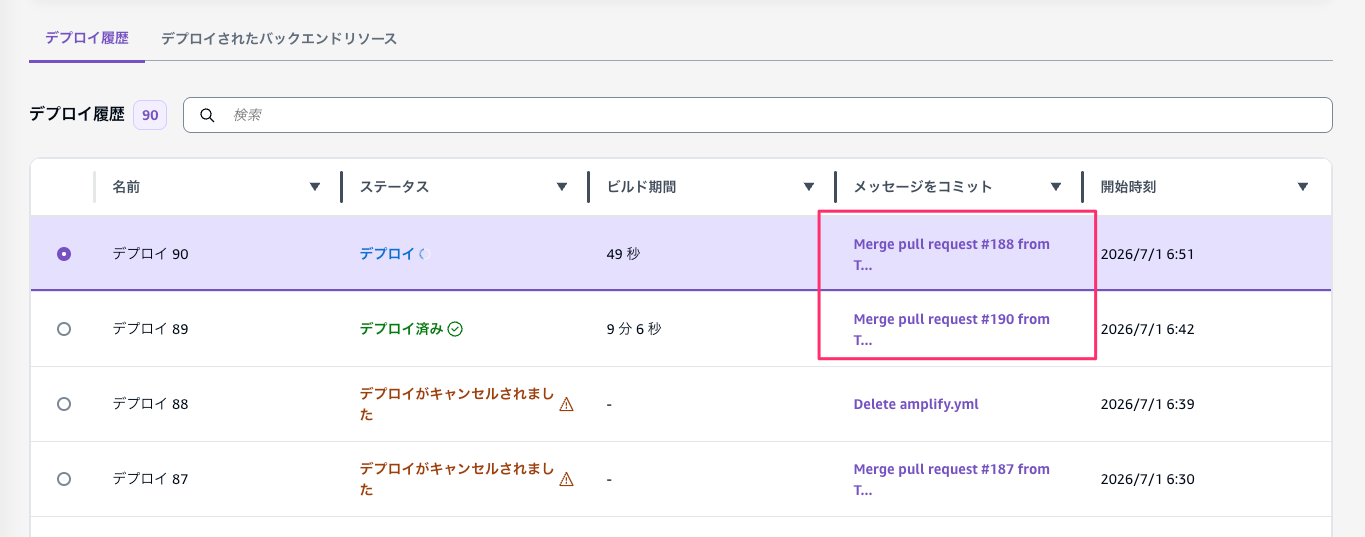
Task: Select the デプロイ 87 radio button
Action: coord(64,479)
